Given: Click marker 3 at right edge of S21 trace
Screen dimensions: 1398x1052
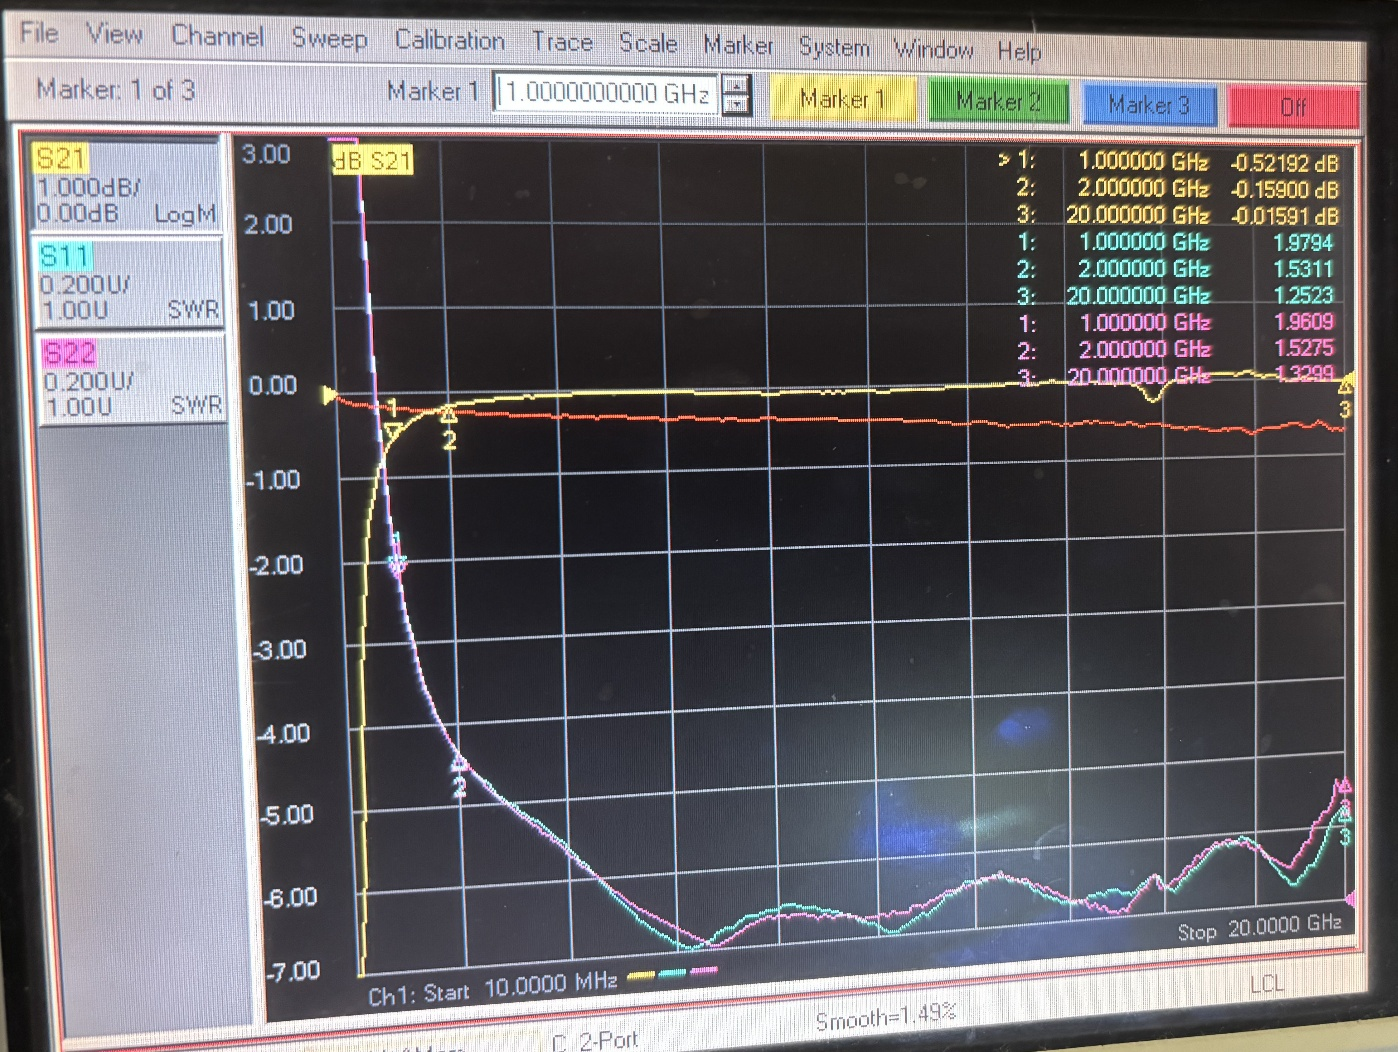Looking at the screenshot, I should click(x=1345, y=387).
